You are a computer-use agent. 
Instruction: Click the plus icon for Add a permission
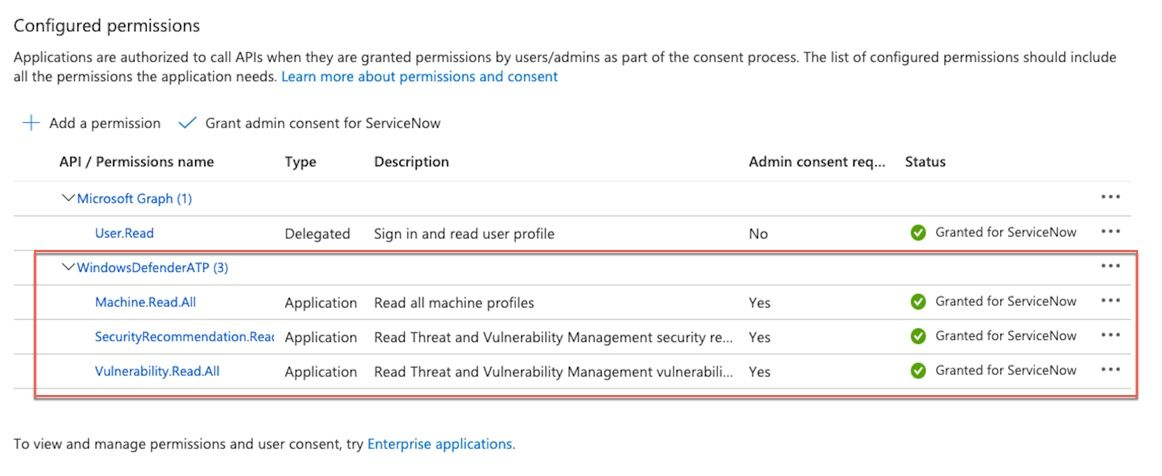(31, 123)
